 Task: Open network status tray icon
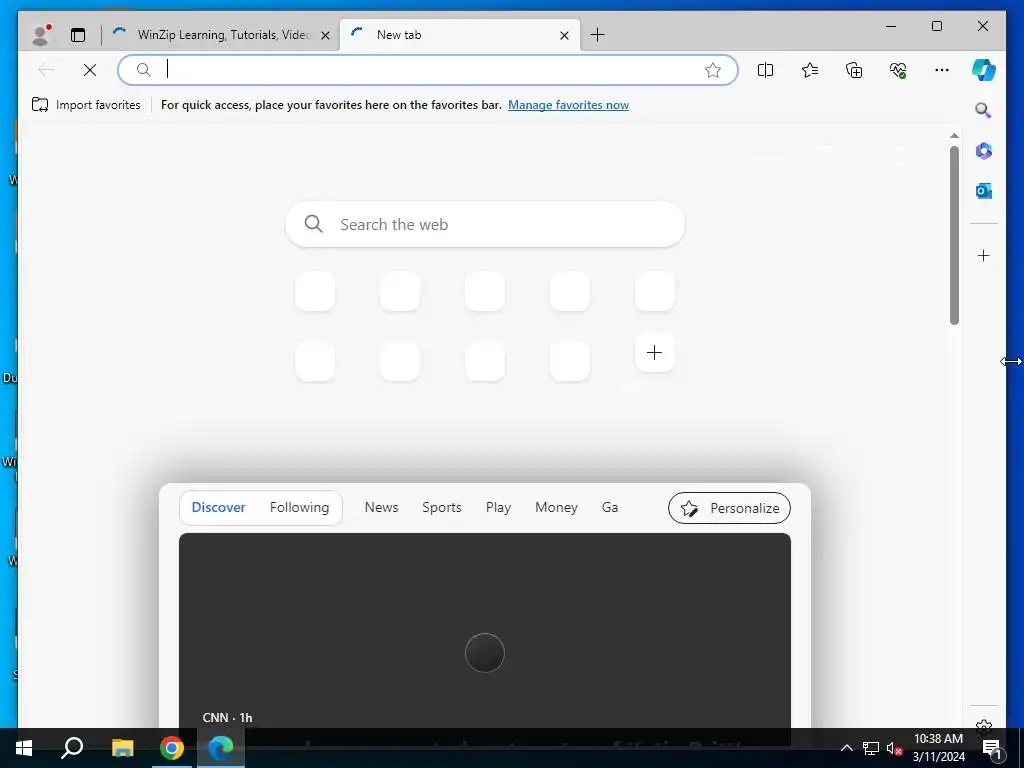pos(871,748)
